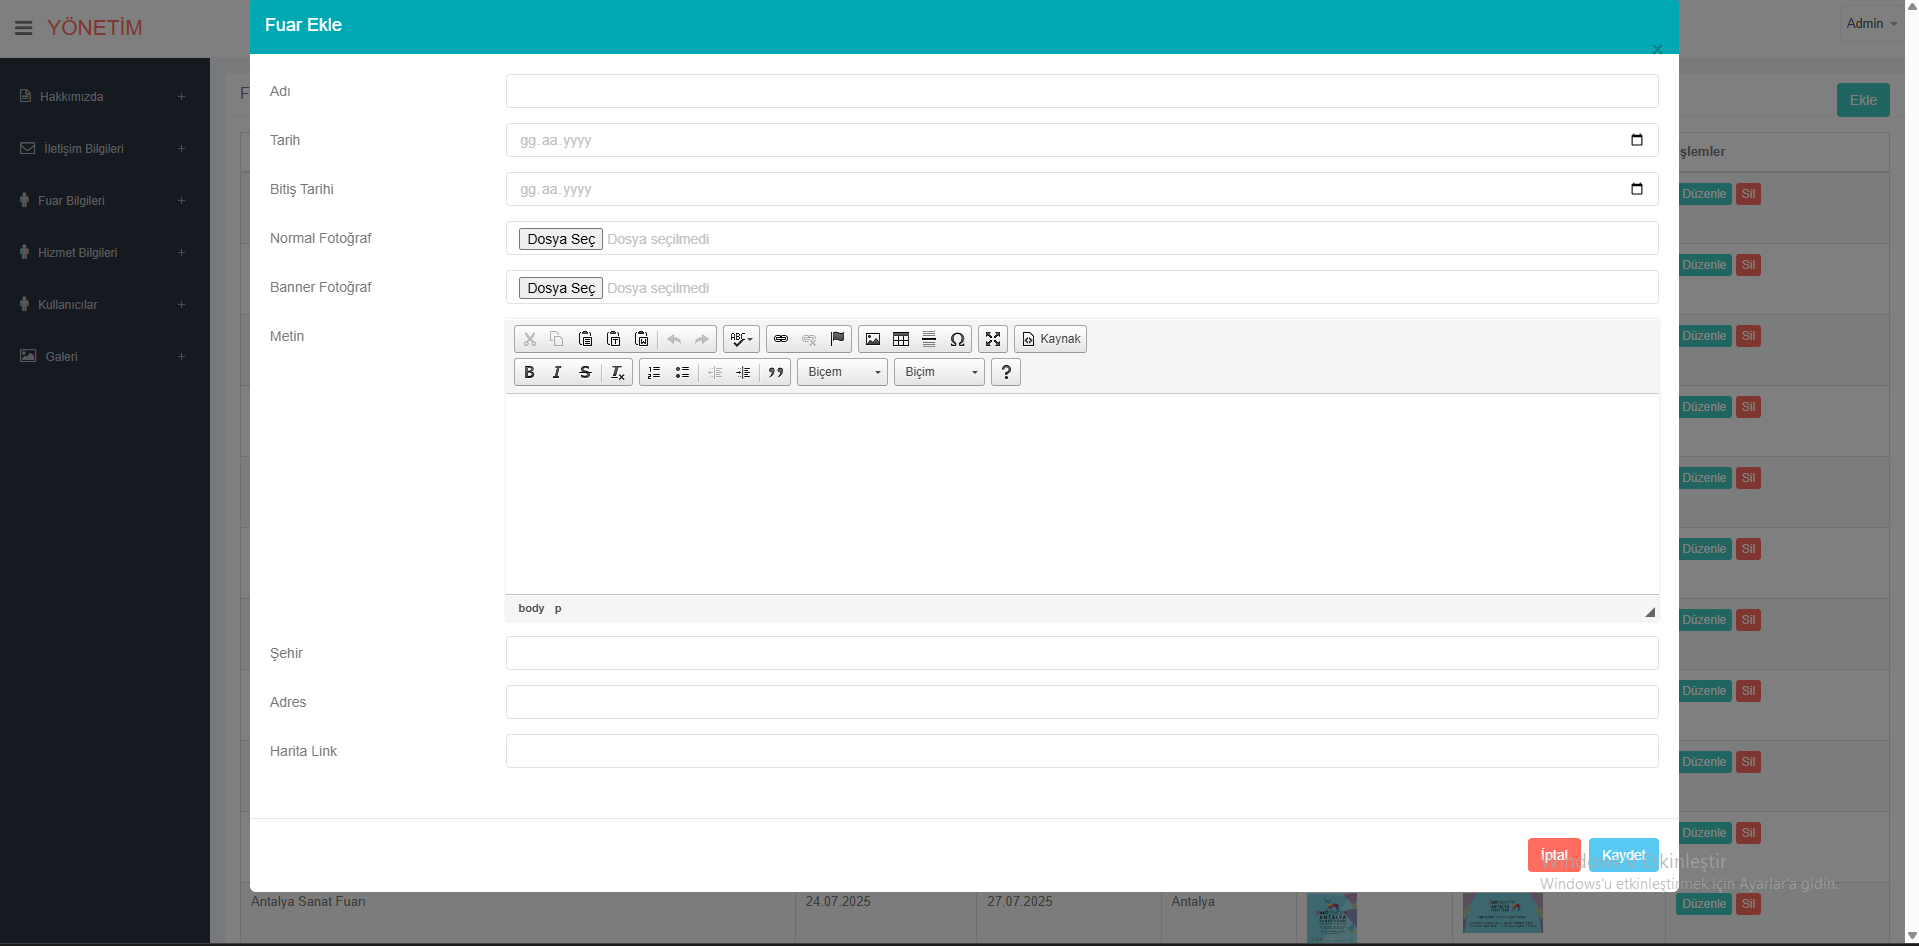Click the insert link icon
The image size is (1919, 946).
(x=781, y=339)
